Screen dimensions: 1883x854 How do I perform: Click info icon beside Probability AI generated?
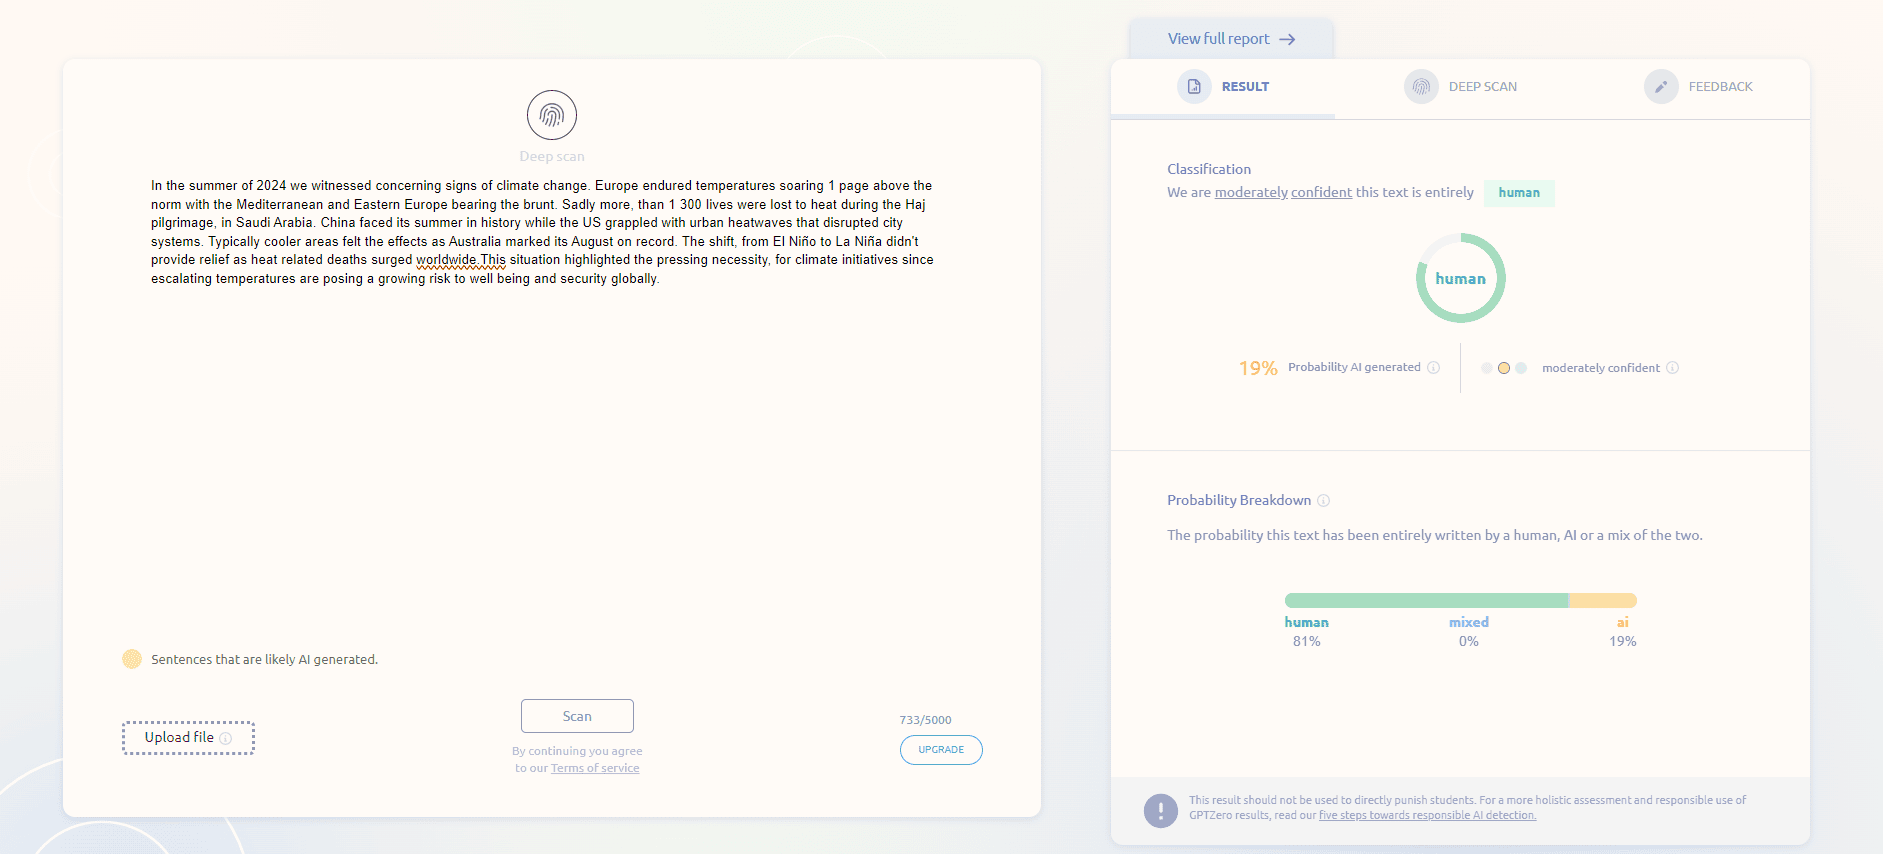pos(1433,368)
